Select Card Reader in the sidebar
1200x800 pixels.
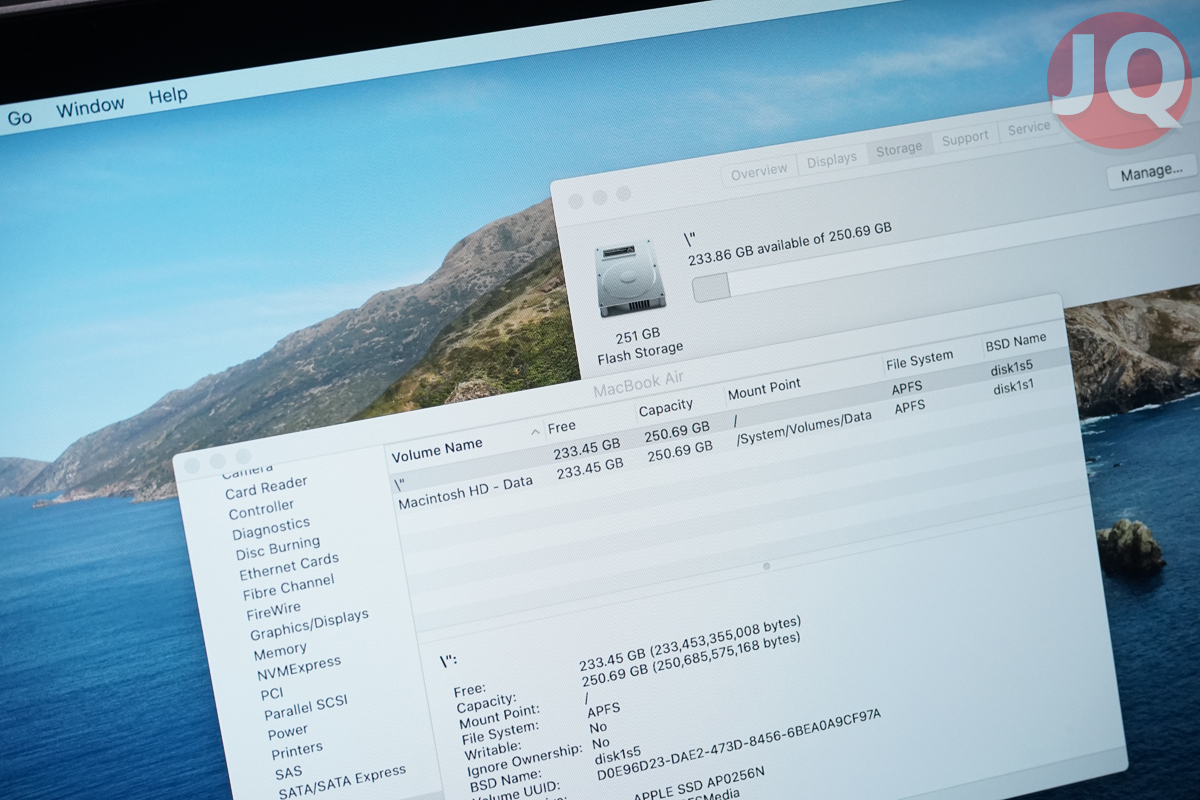click(x=266, y=488)
